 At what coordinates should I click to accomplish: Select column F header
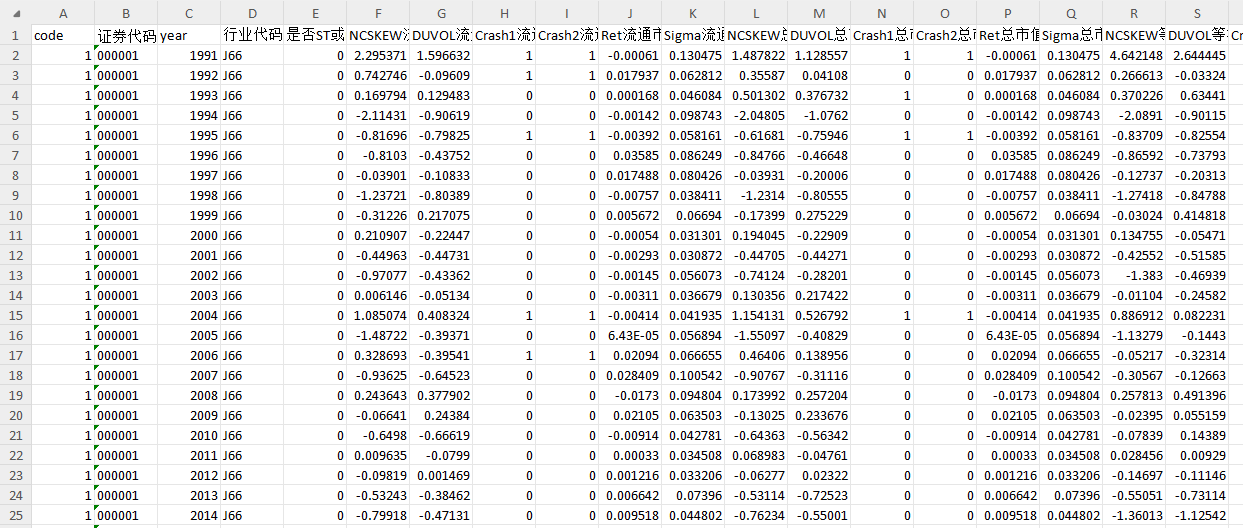[378, 13]
